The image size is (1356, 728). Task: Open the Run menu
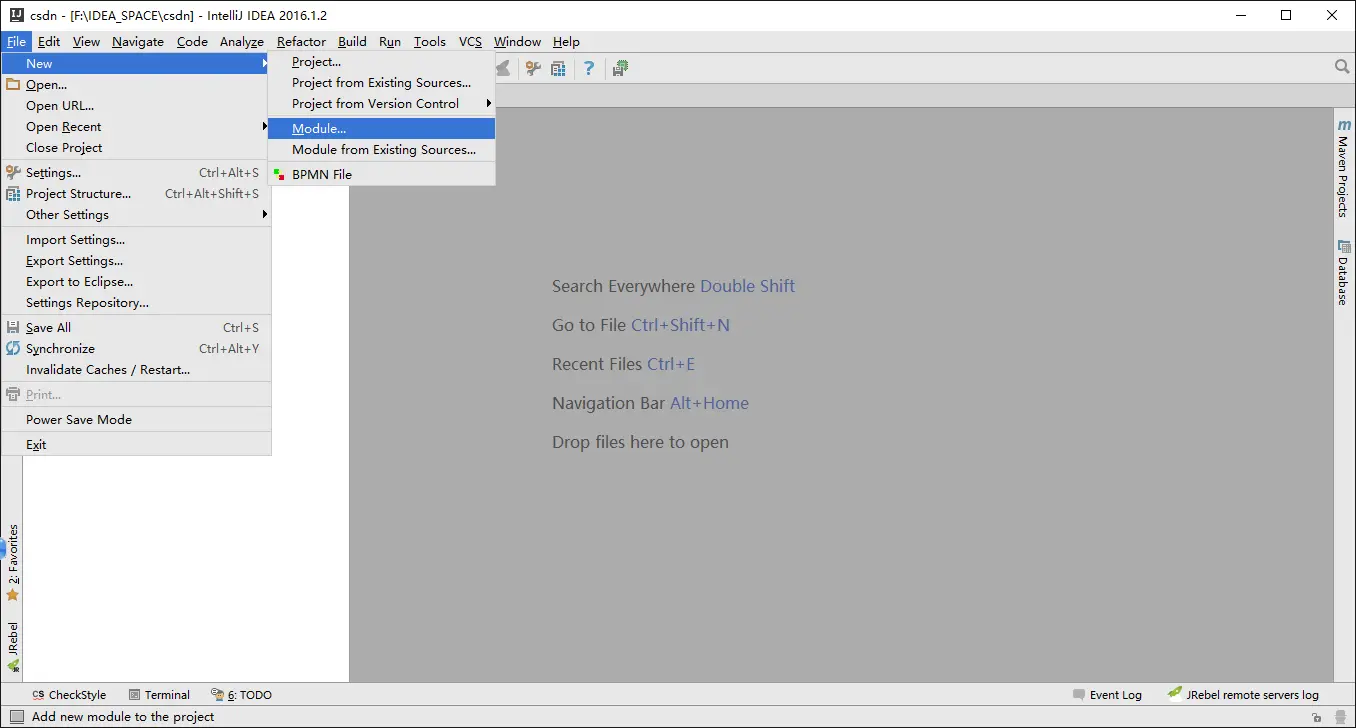pos(390,42)
